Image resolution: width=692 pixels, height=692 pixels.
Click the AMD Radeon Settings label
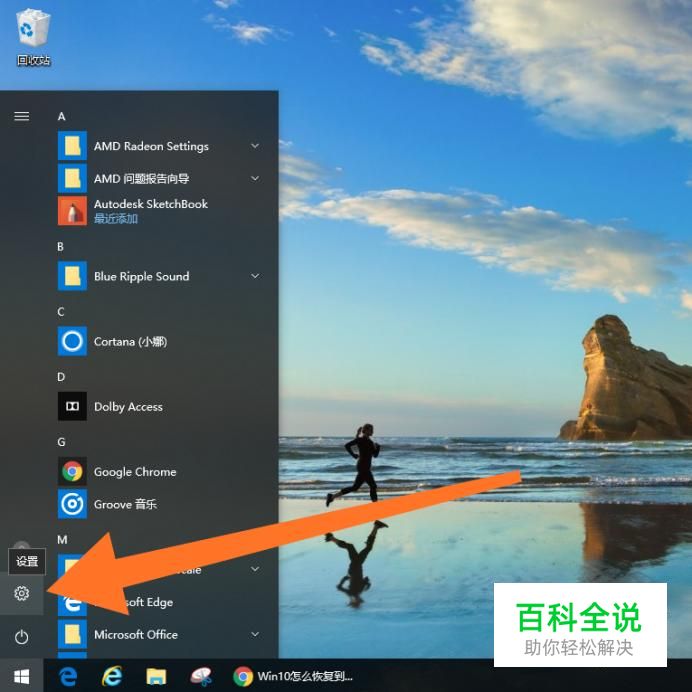151,146
